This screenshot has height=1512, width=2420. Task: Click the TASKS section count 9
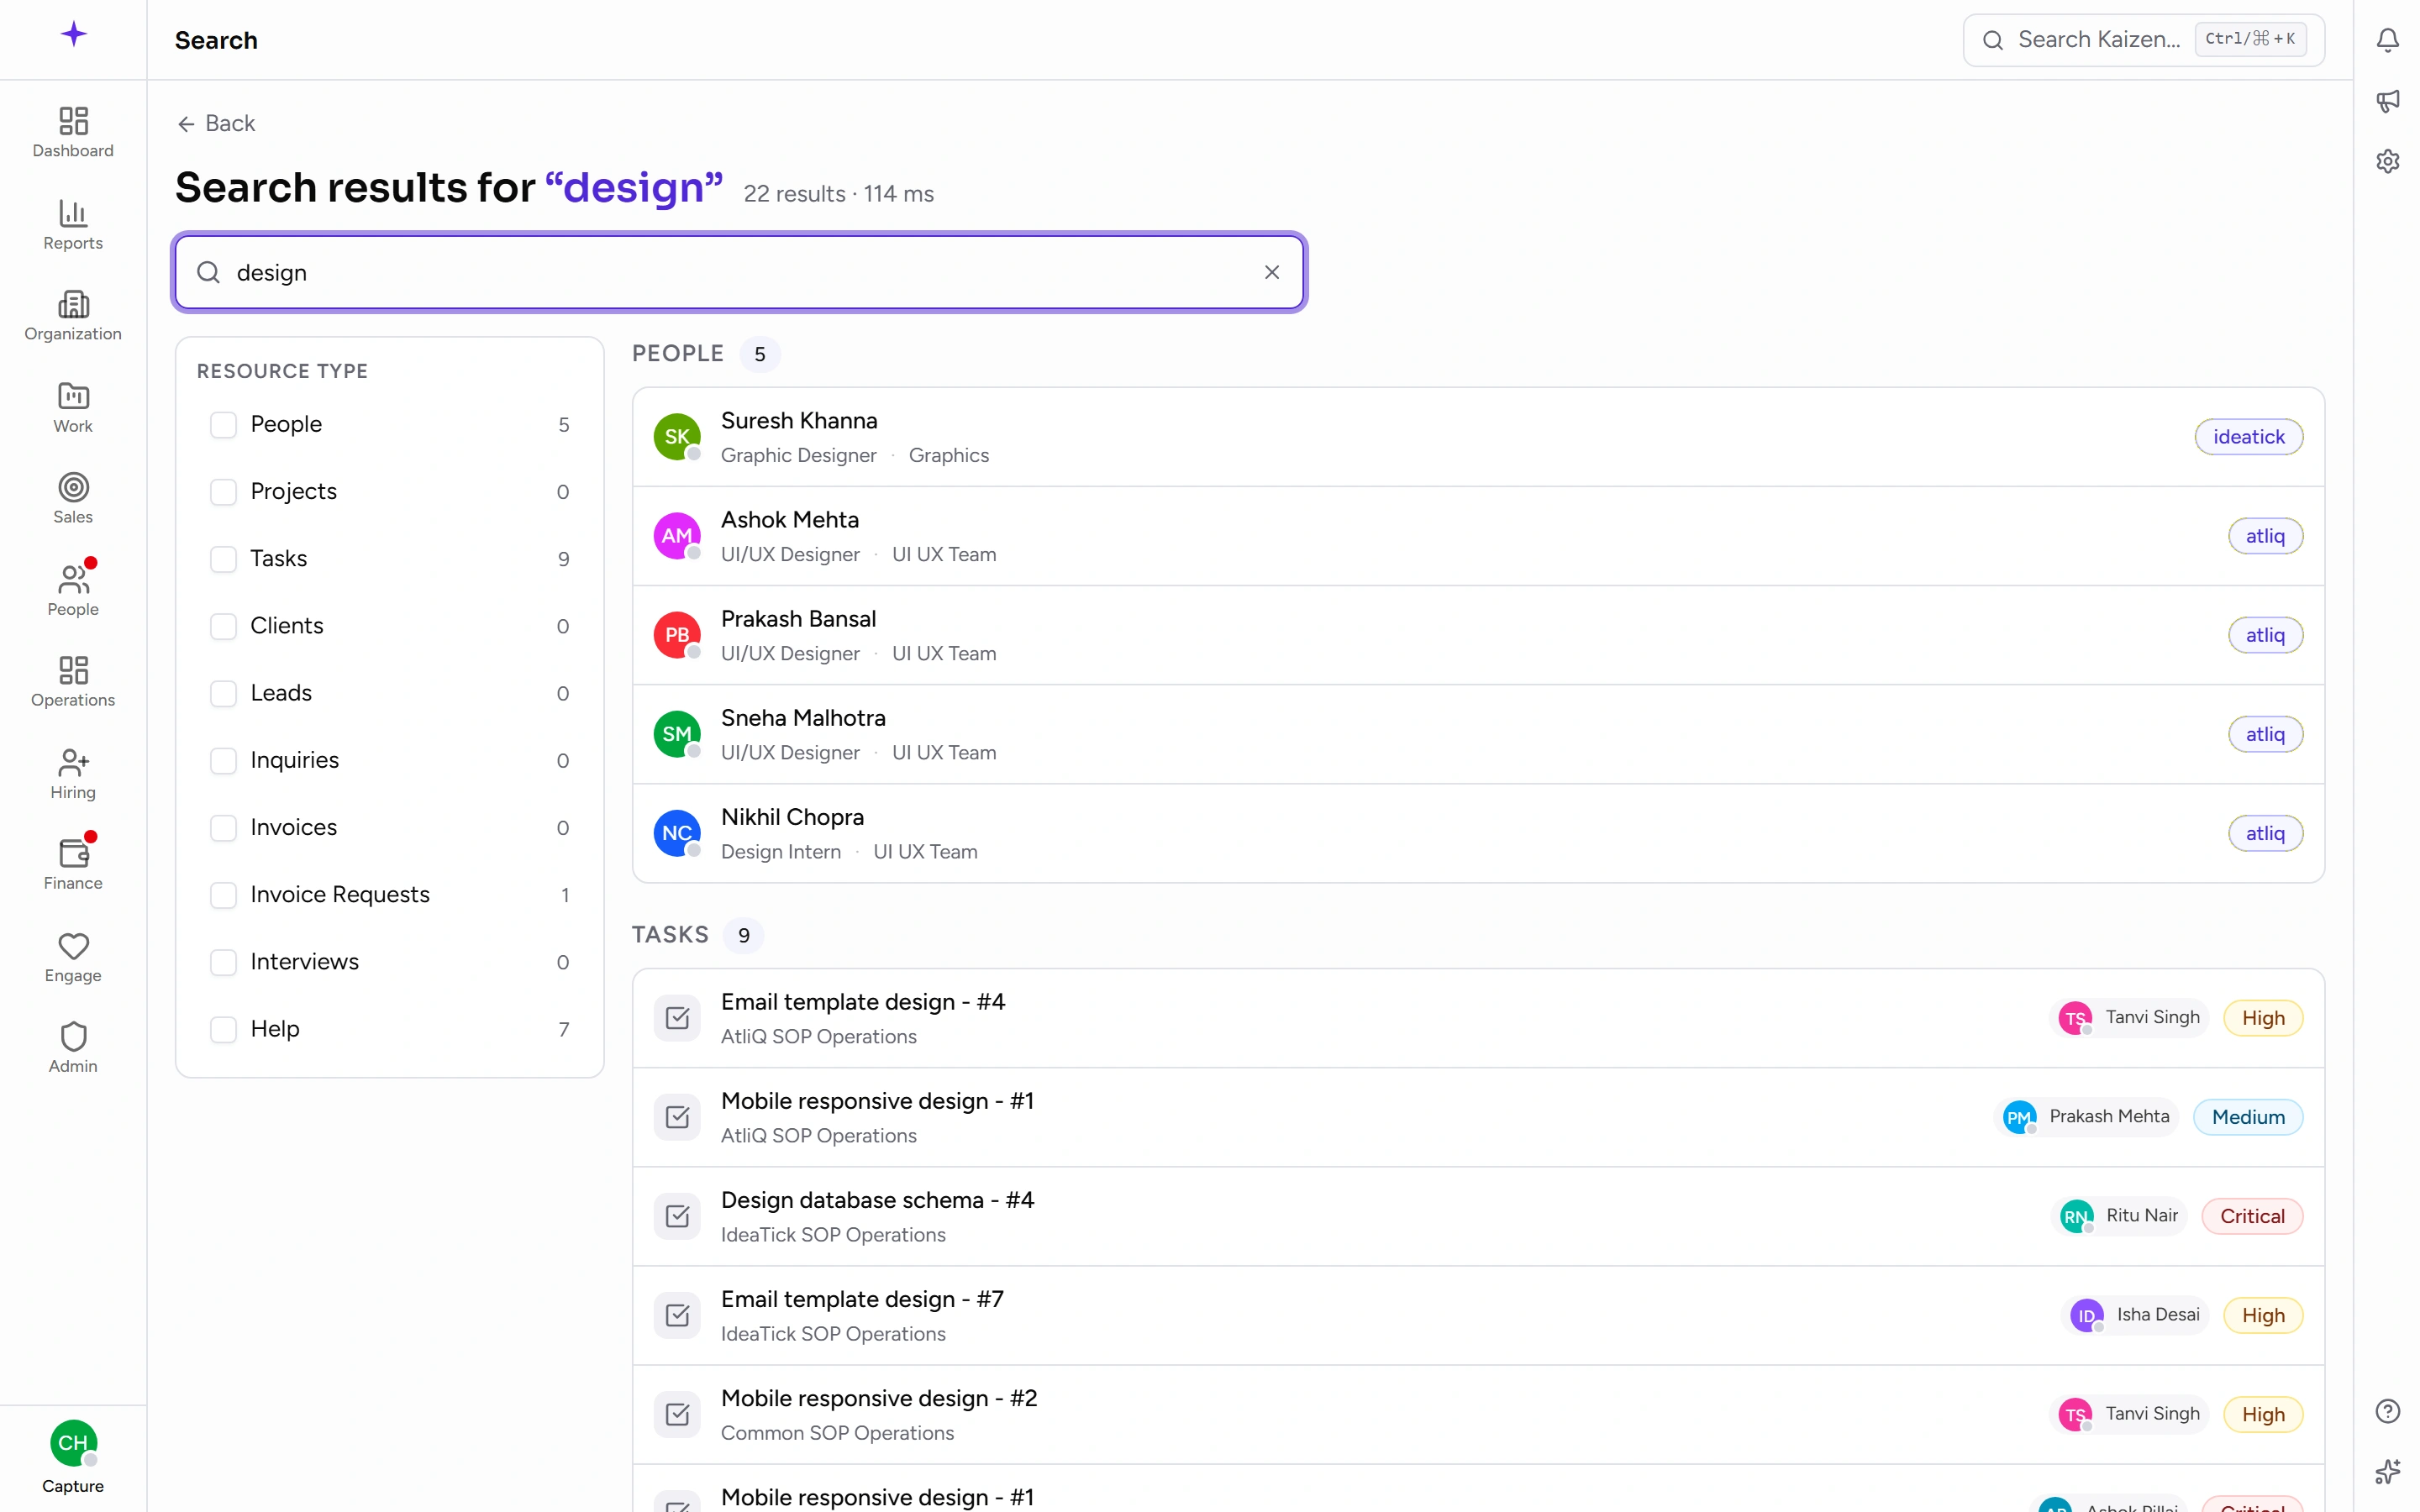pyautogui.click(x=744, y=935)
